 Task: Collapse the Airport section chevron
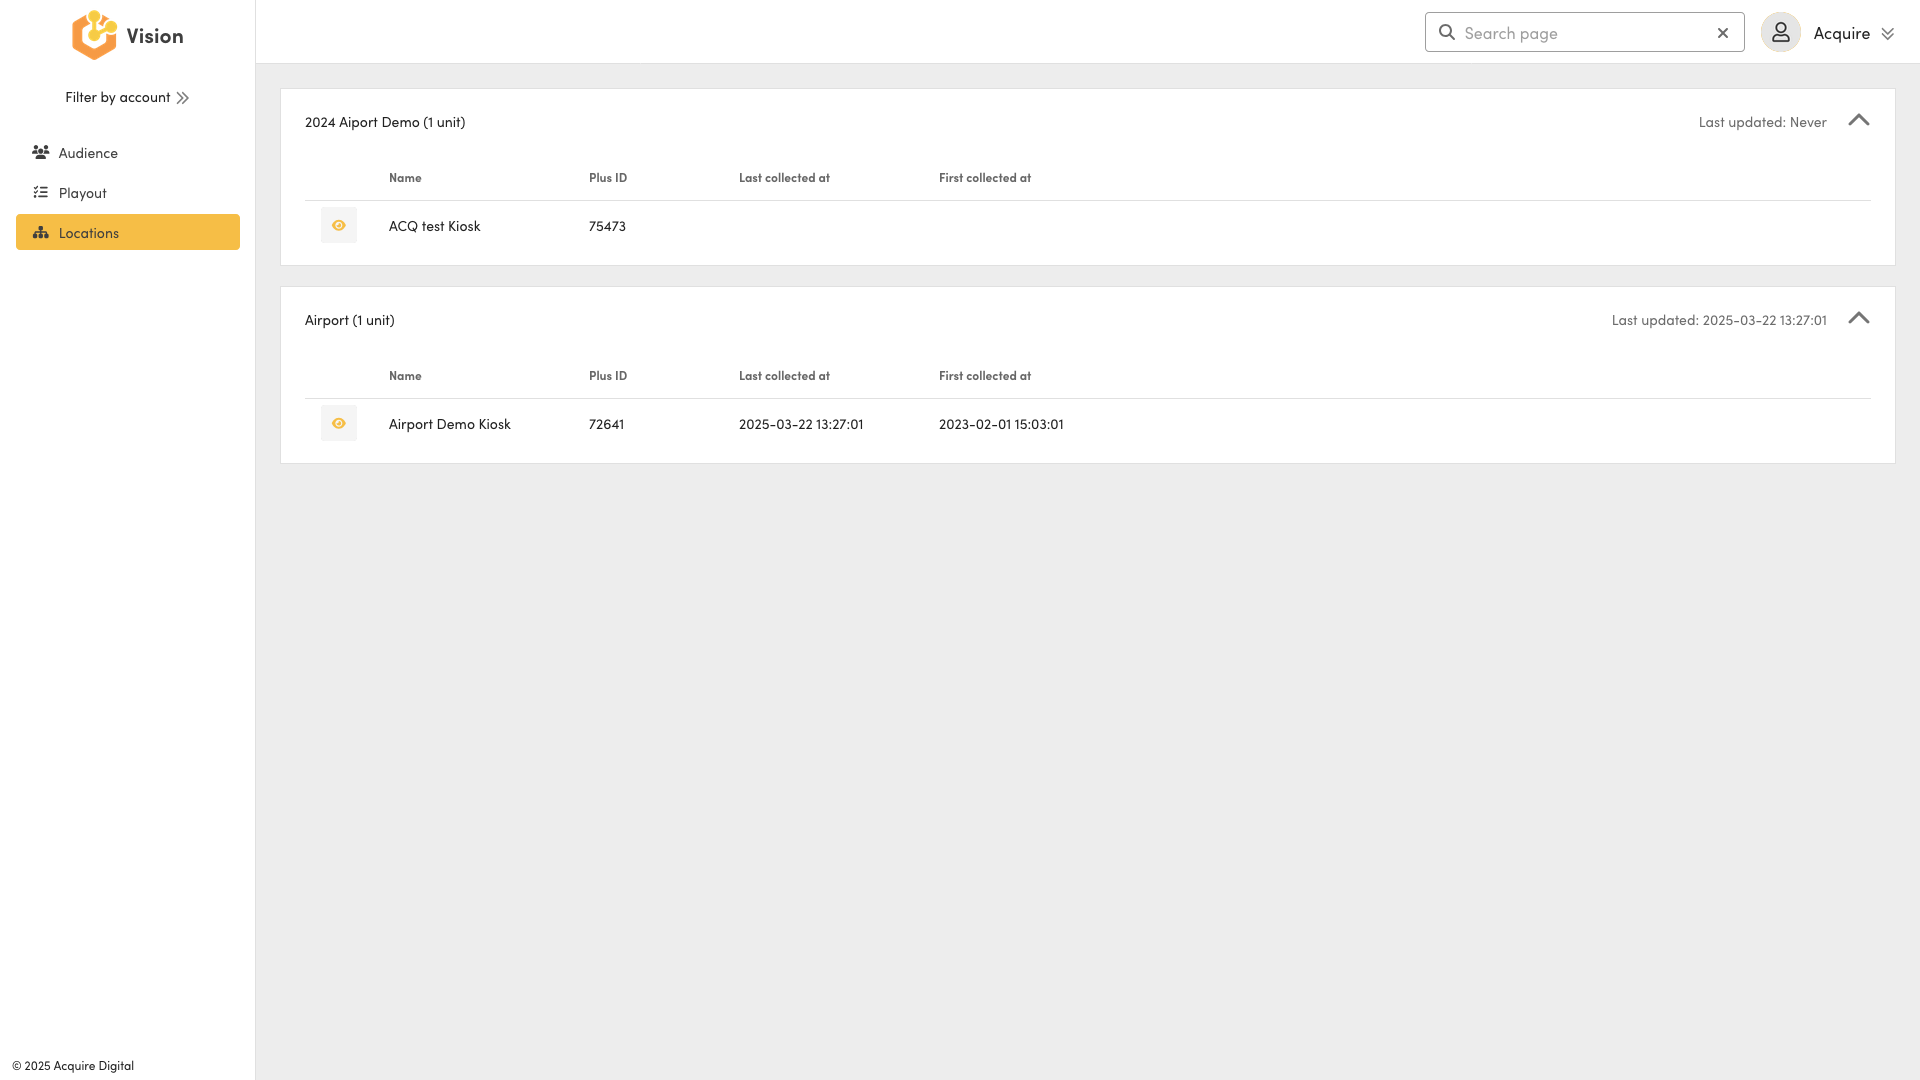click(1859, 318)
